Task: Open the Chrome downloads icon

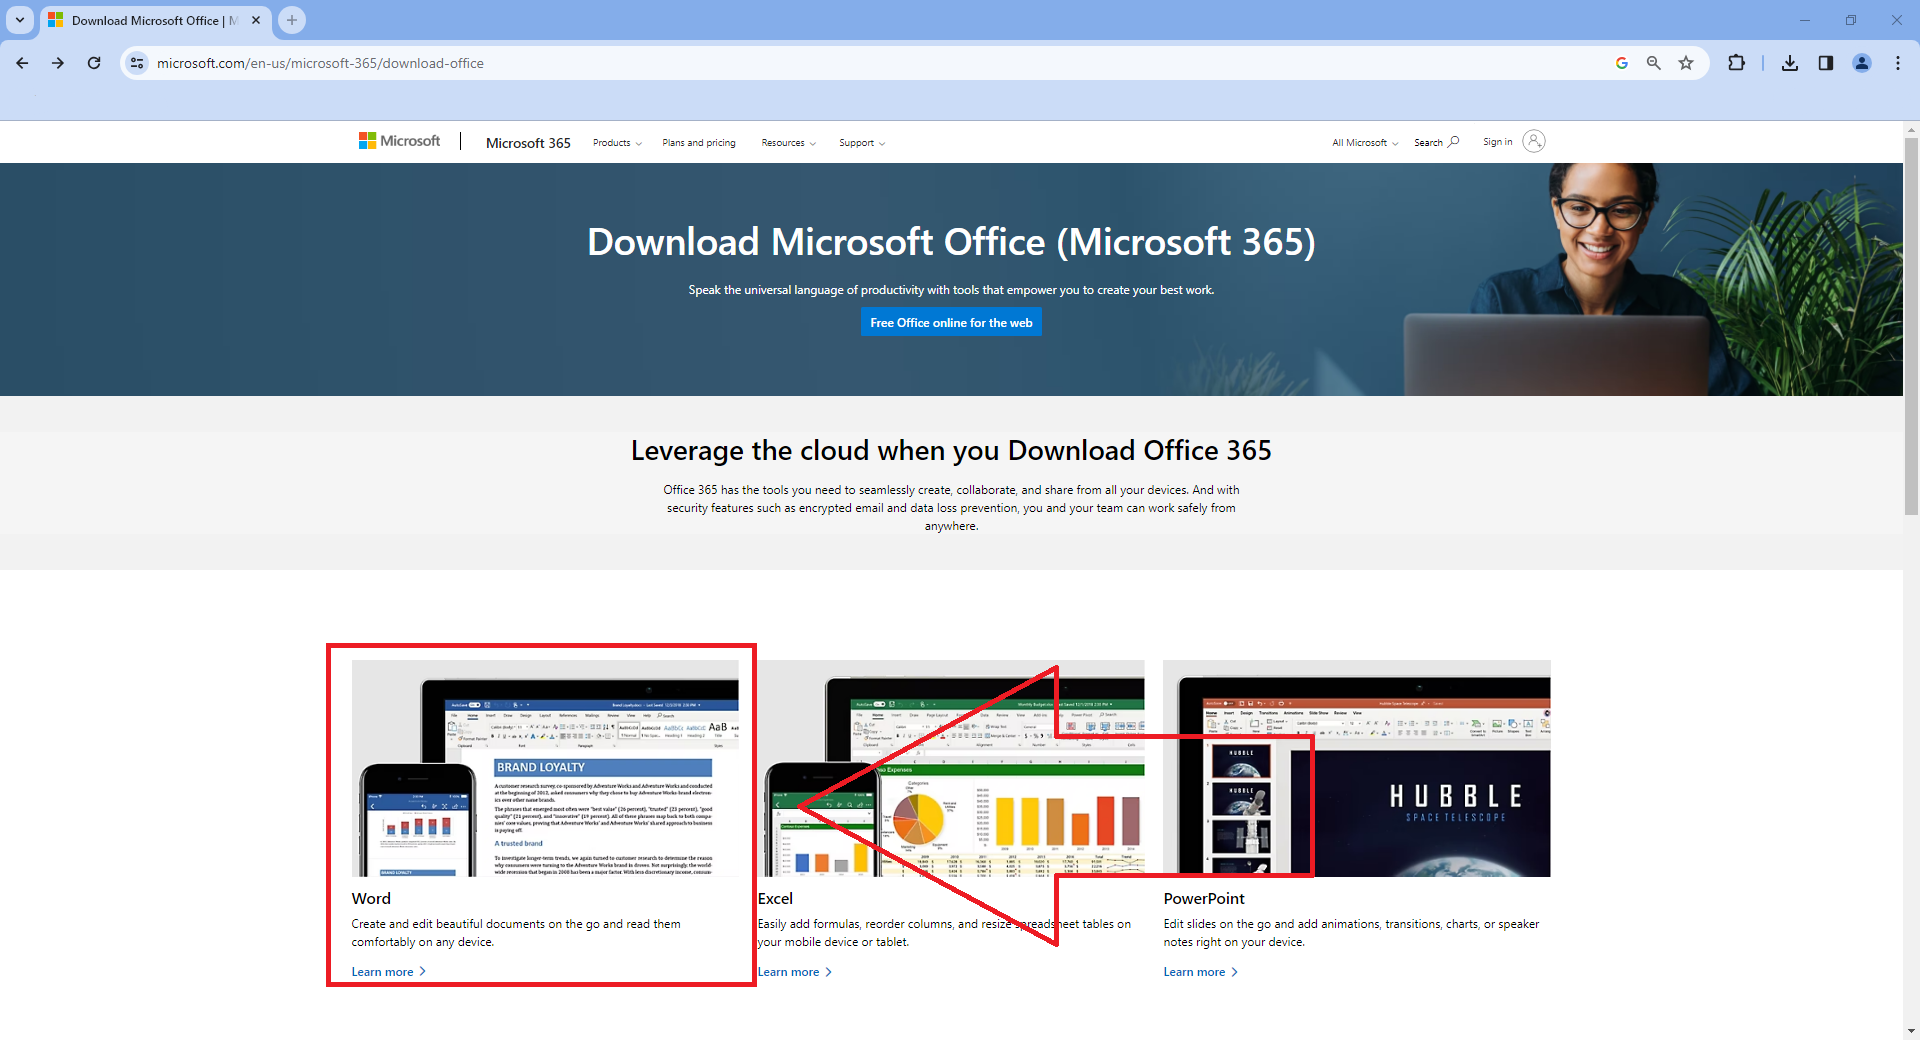Action: tap(1790, 63)
